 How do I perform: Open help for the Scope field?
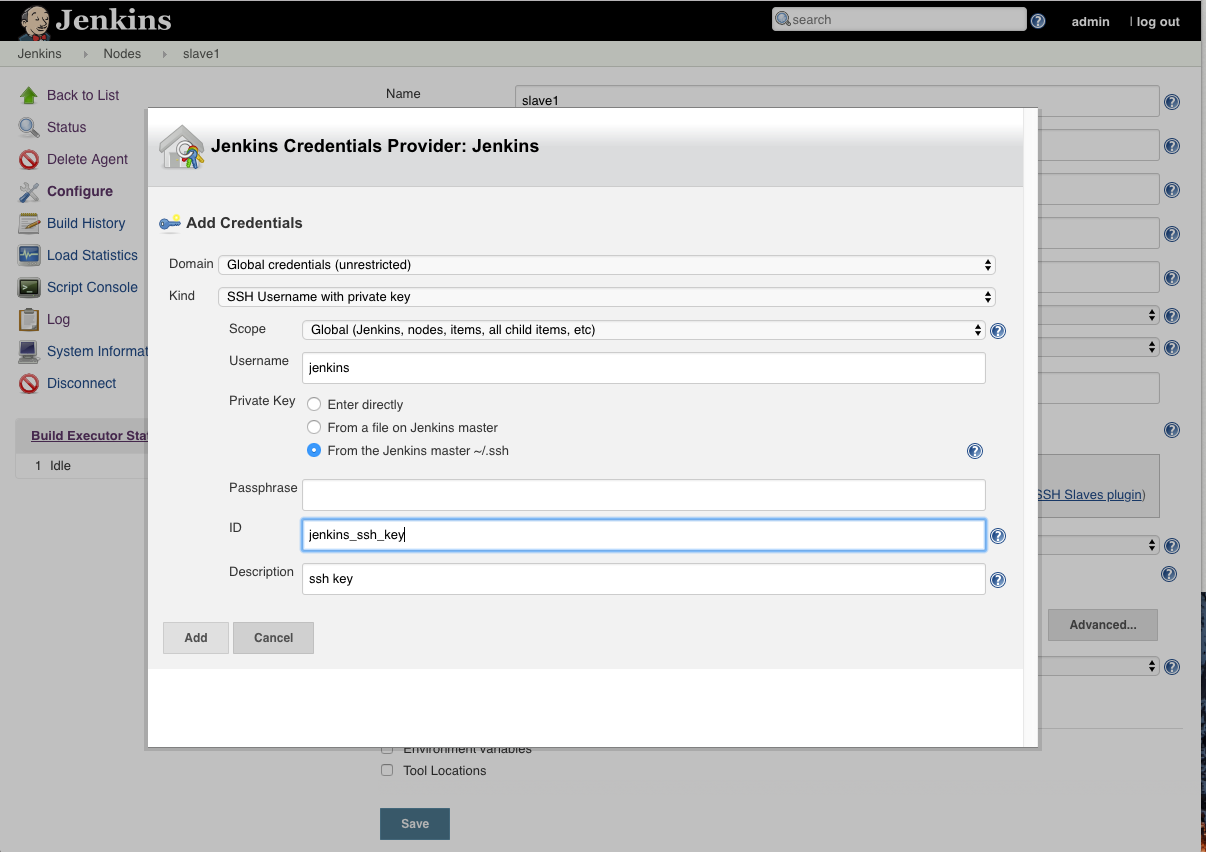pos(997,331)
